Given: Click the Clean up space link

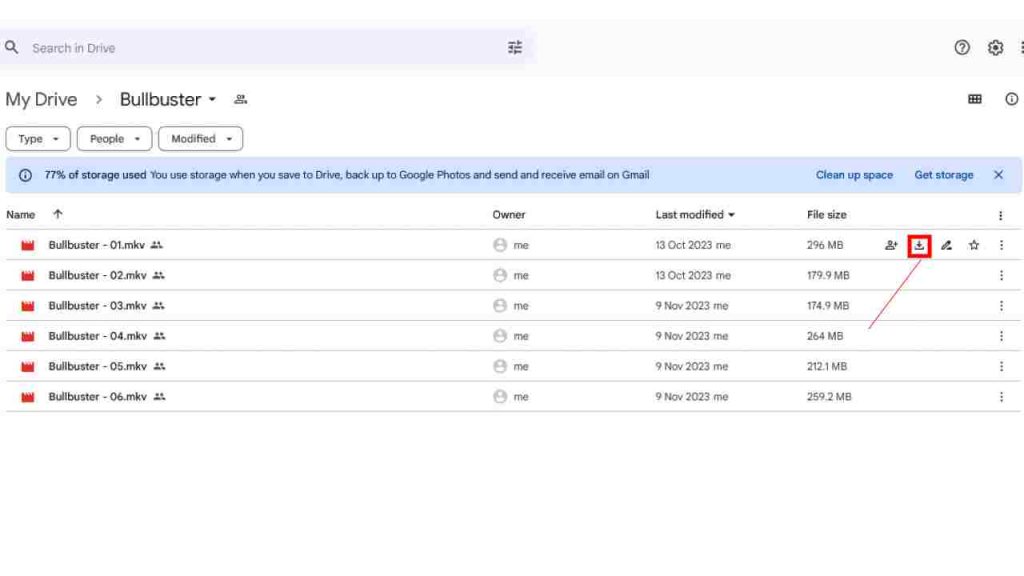Looking at the screenshot, I should click(854, 175).
